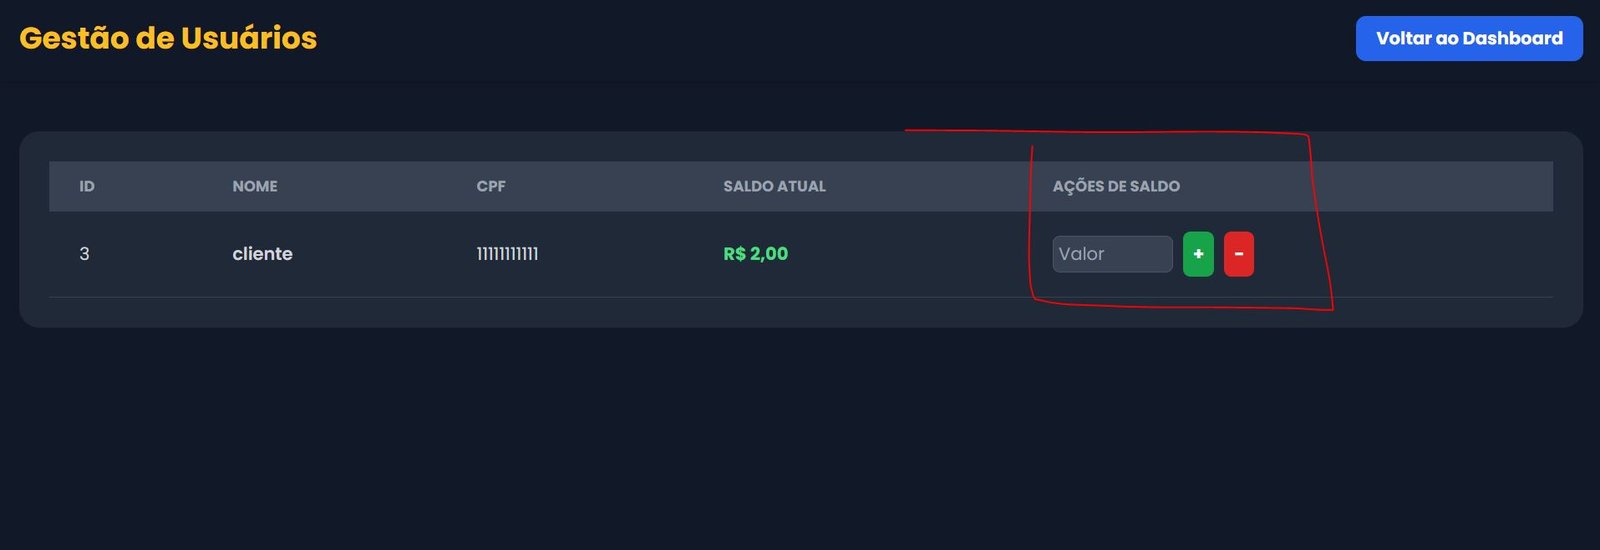
Task: Click the top bar space between title and Dashboard button
Action: point(830,39)
